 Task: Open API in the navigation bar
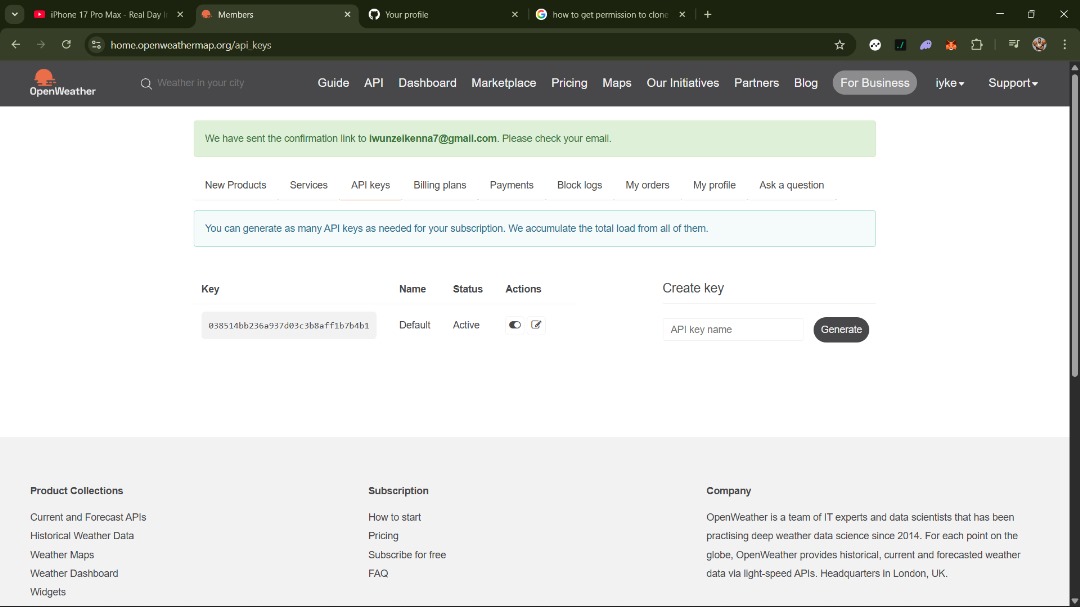pyautogui.click(x=373, y=83)
